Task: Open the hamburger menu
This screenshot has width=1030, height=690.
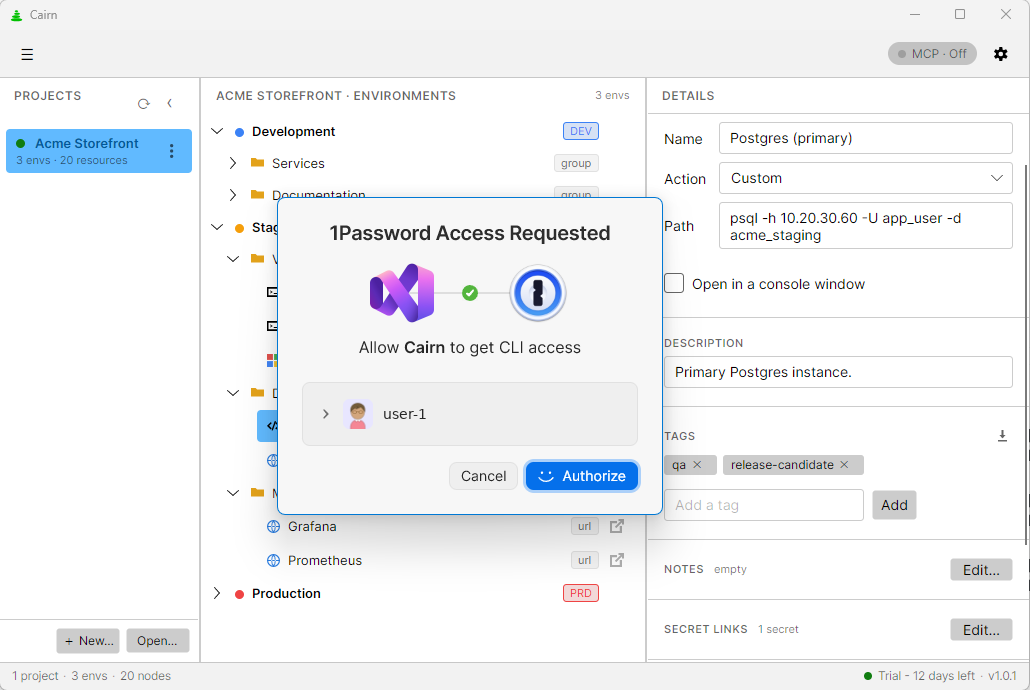Action: (27, 55)
